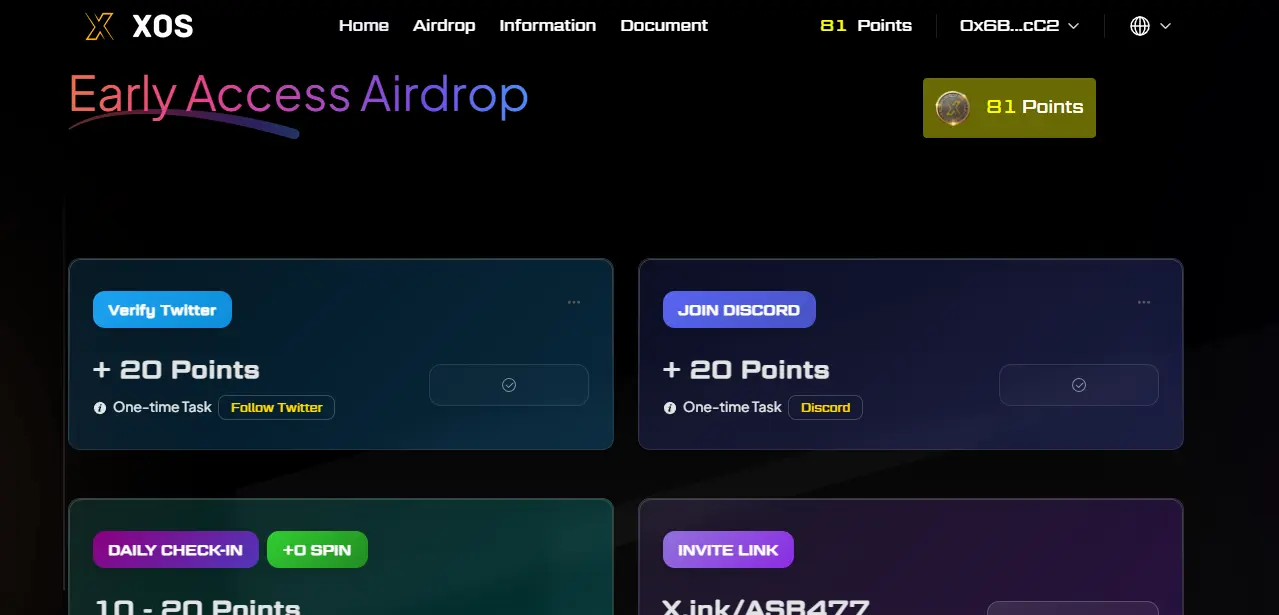Click the Verify Twitter button
The image size is (1279, 615).
click(162, 310)
